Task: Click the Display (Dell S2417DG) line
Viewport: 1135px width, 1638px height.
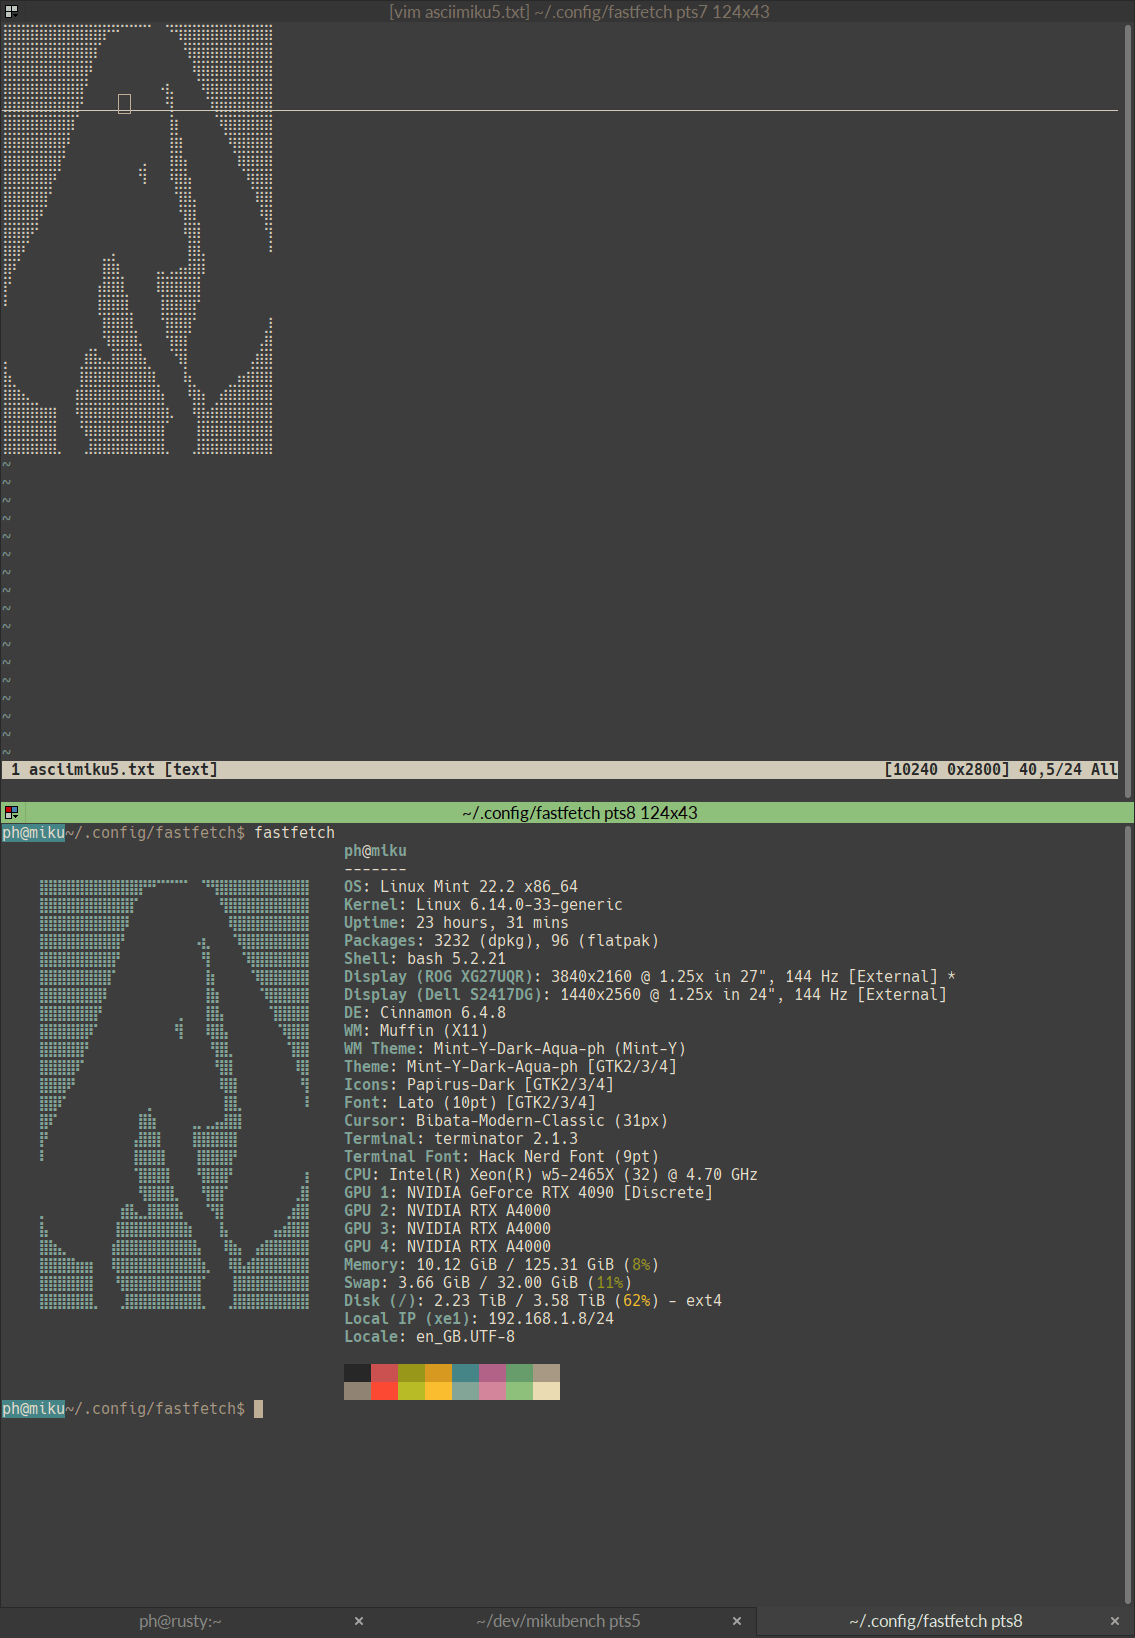Action: tap(645, 995)
